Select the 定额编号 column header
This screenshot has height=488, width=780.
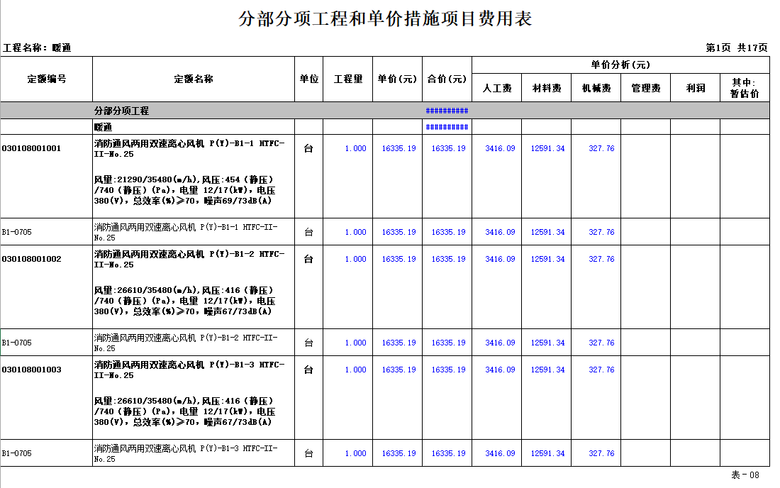(x=46, y=78)
